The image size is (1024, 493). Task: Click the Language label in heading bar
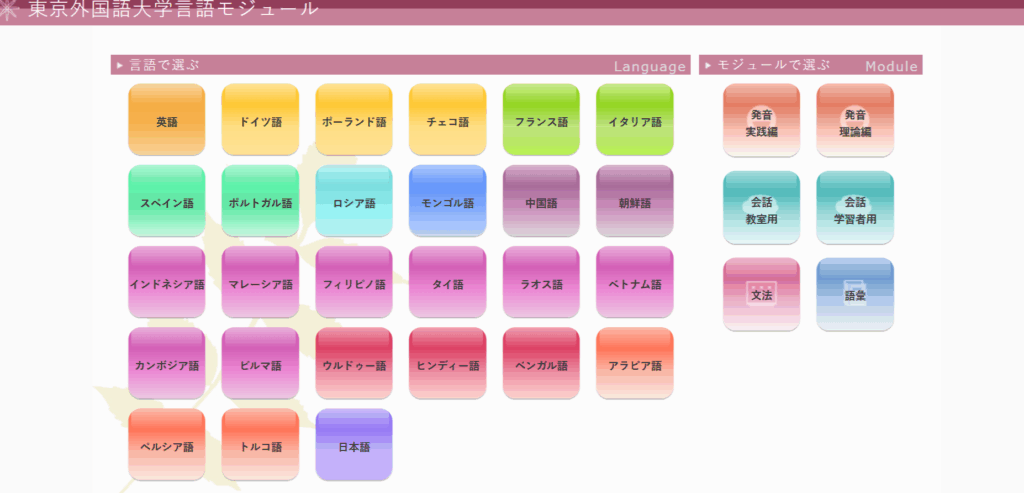click(x=650, y=66)
